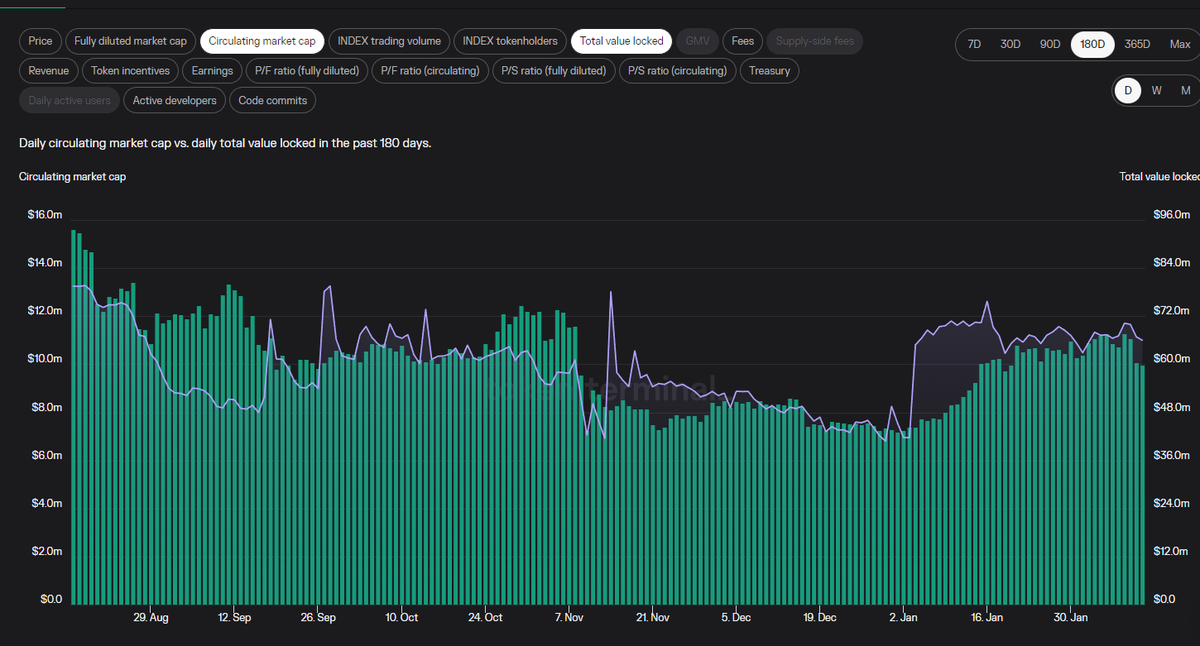Enable the Treasury metric chip
This screenshot has width=1200, height=646.
coord(769,71)
